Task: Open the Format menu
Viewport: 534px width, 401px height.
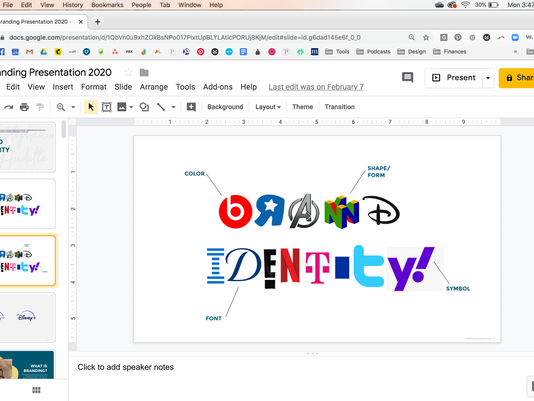Action: (94, 87)
